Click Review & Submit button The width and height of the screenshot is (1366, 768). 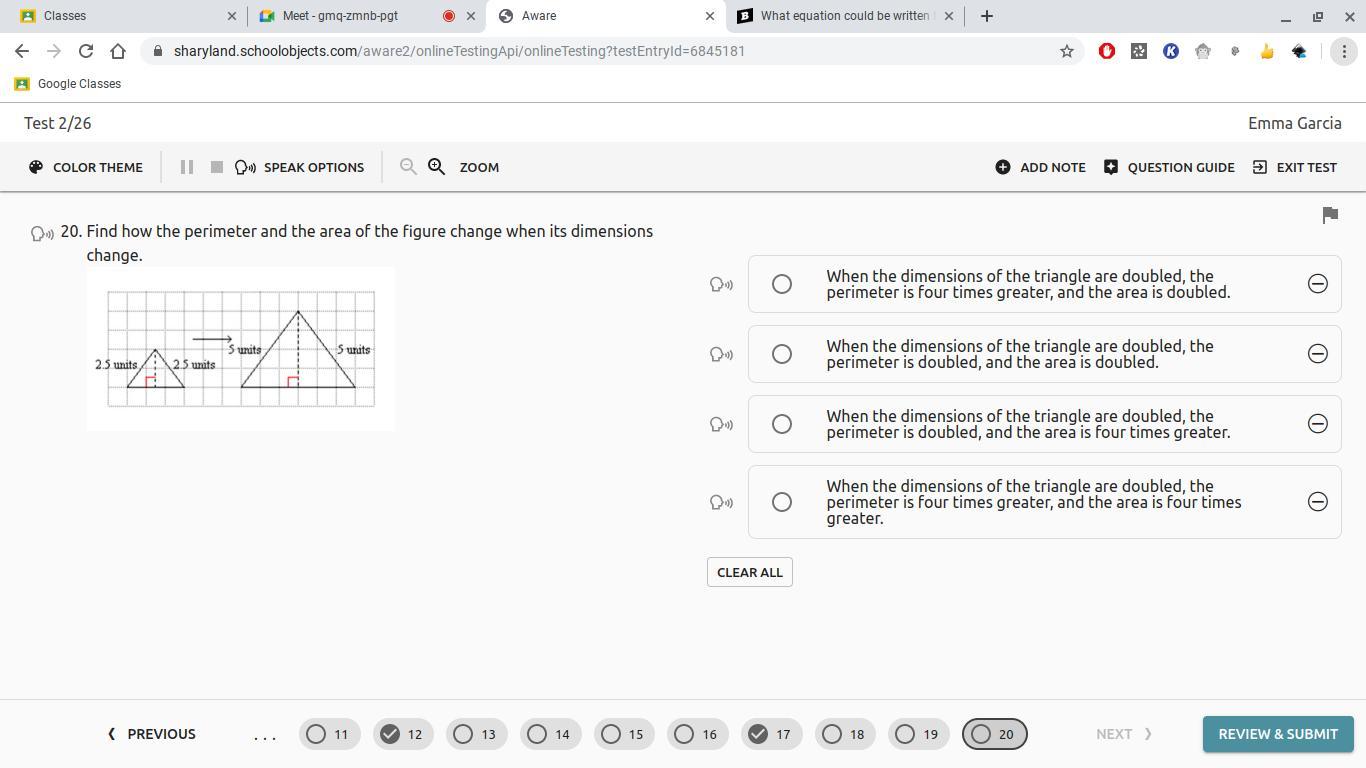point(1278,734)
